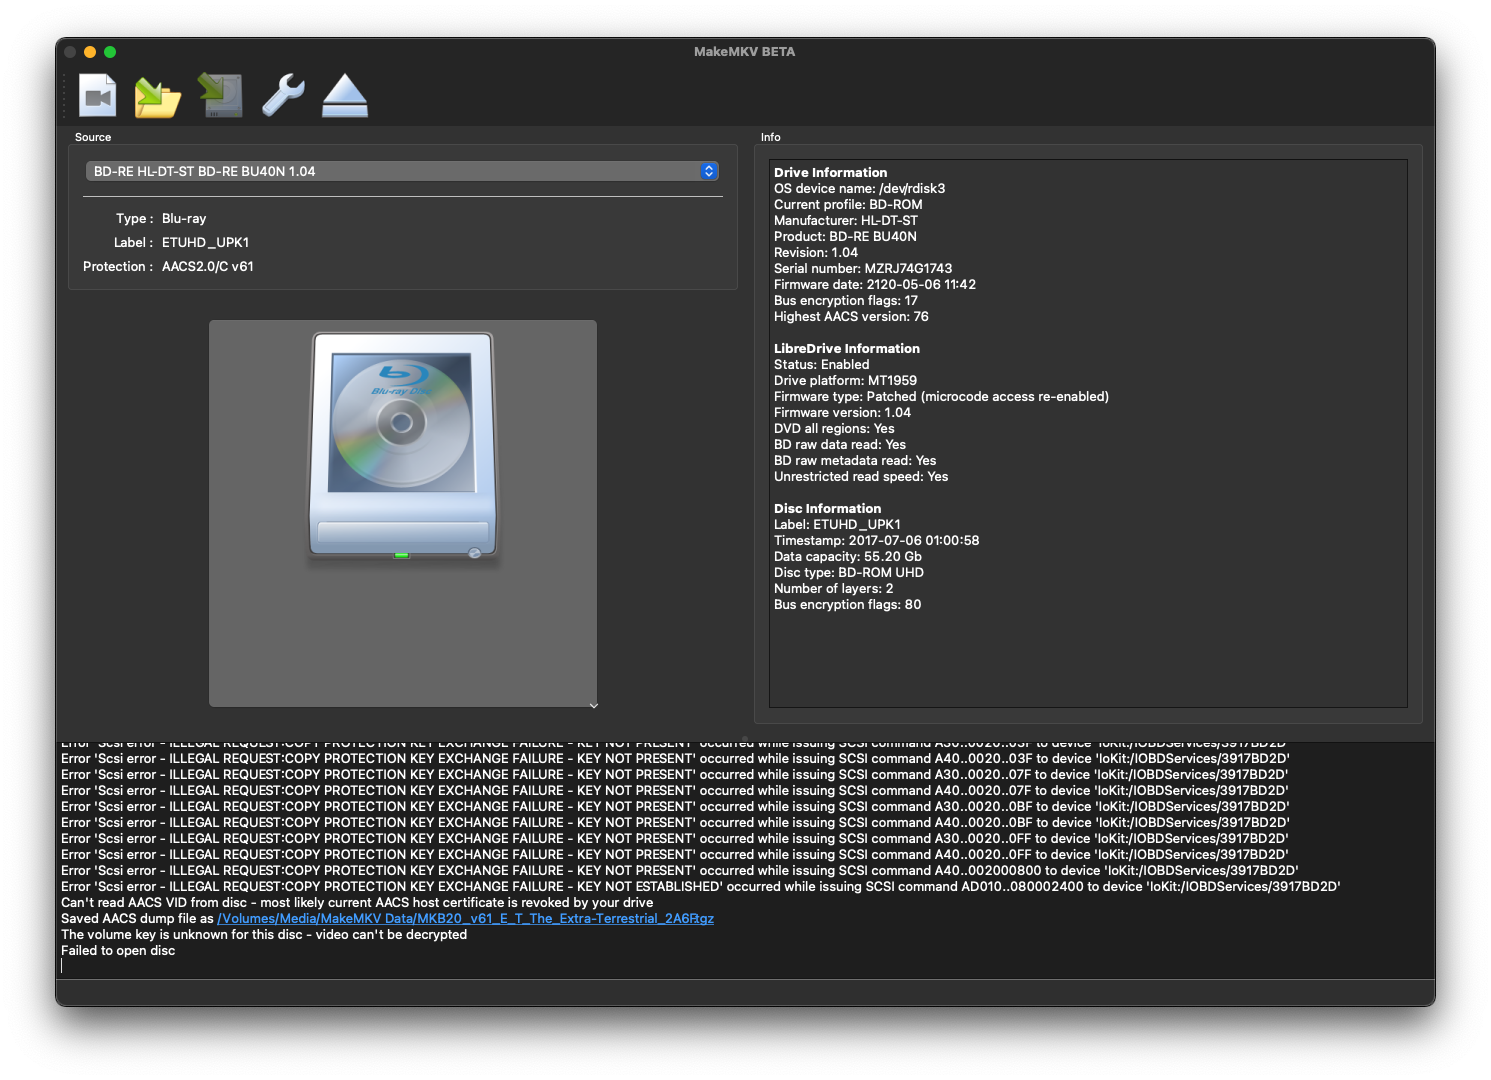Click the green zoom window button
Screen dimensions: 1491x1080
tap(110, 52)
